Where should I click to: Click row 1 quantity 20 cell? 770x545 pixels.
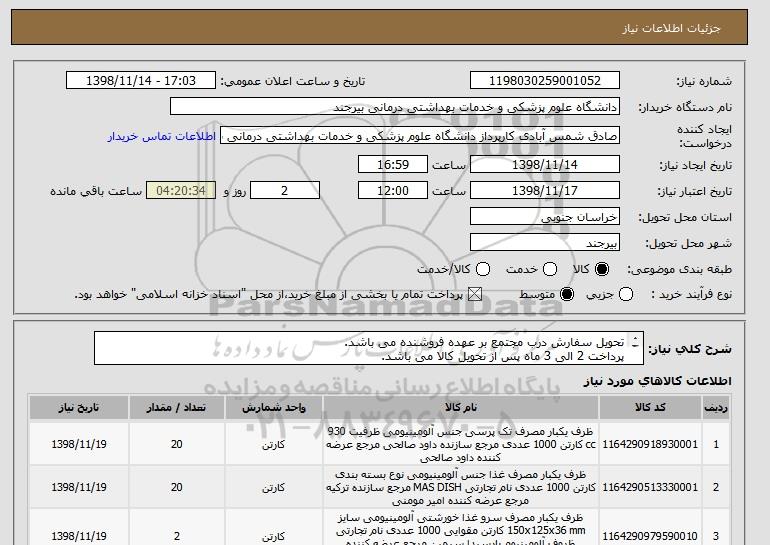pos(177,444)
